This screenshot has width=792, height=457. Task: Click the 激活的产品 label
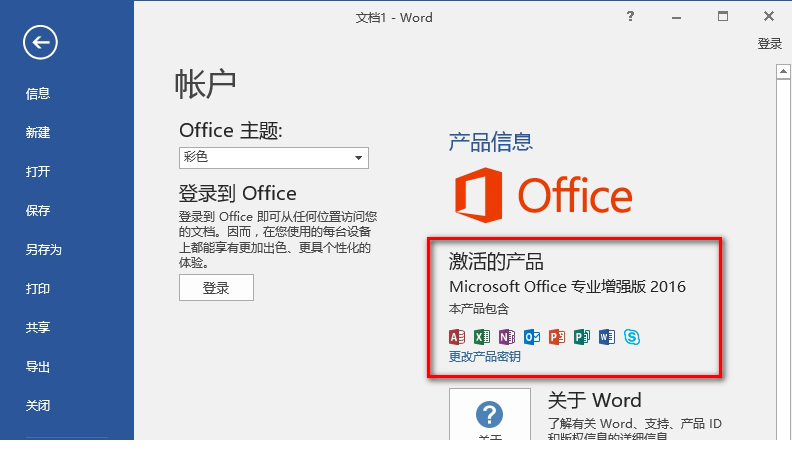(x=496, y=262)
